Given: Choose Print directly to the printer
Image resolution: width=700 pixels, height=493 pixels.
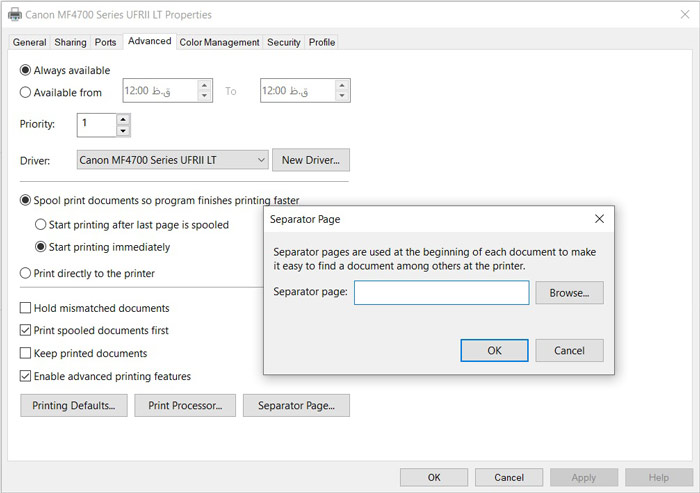Looking at the screenshot, I should pyautogui.click(x=25, y=273).
